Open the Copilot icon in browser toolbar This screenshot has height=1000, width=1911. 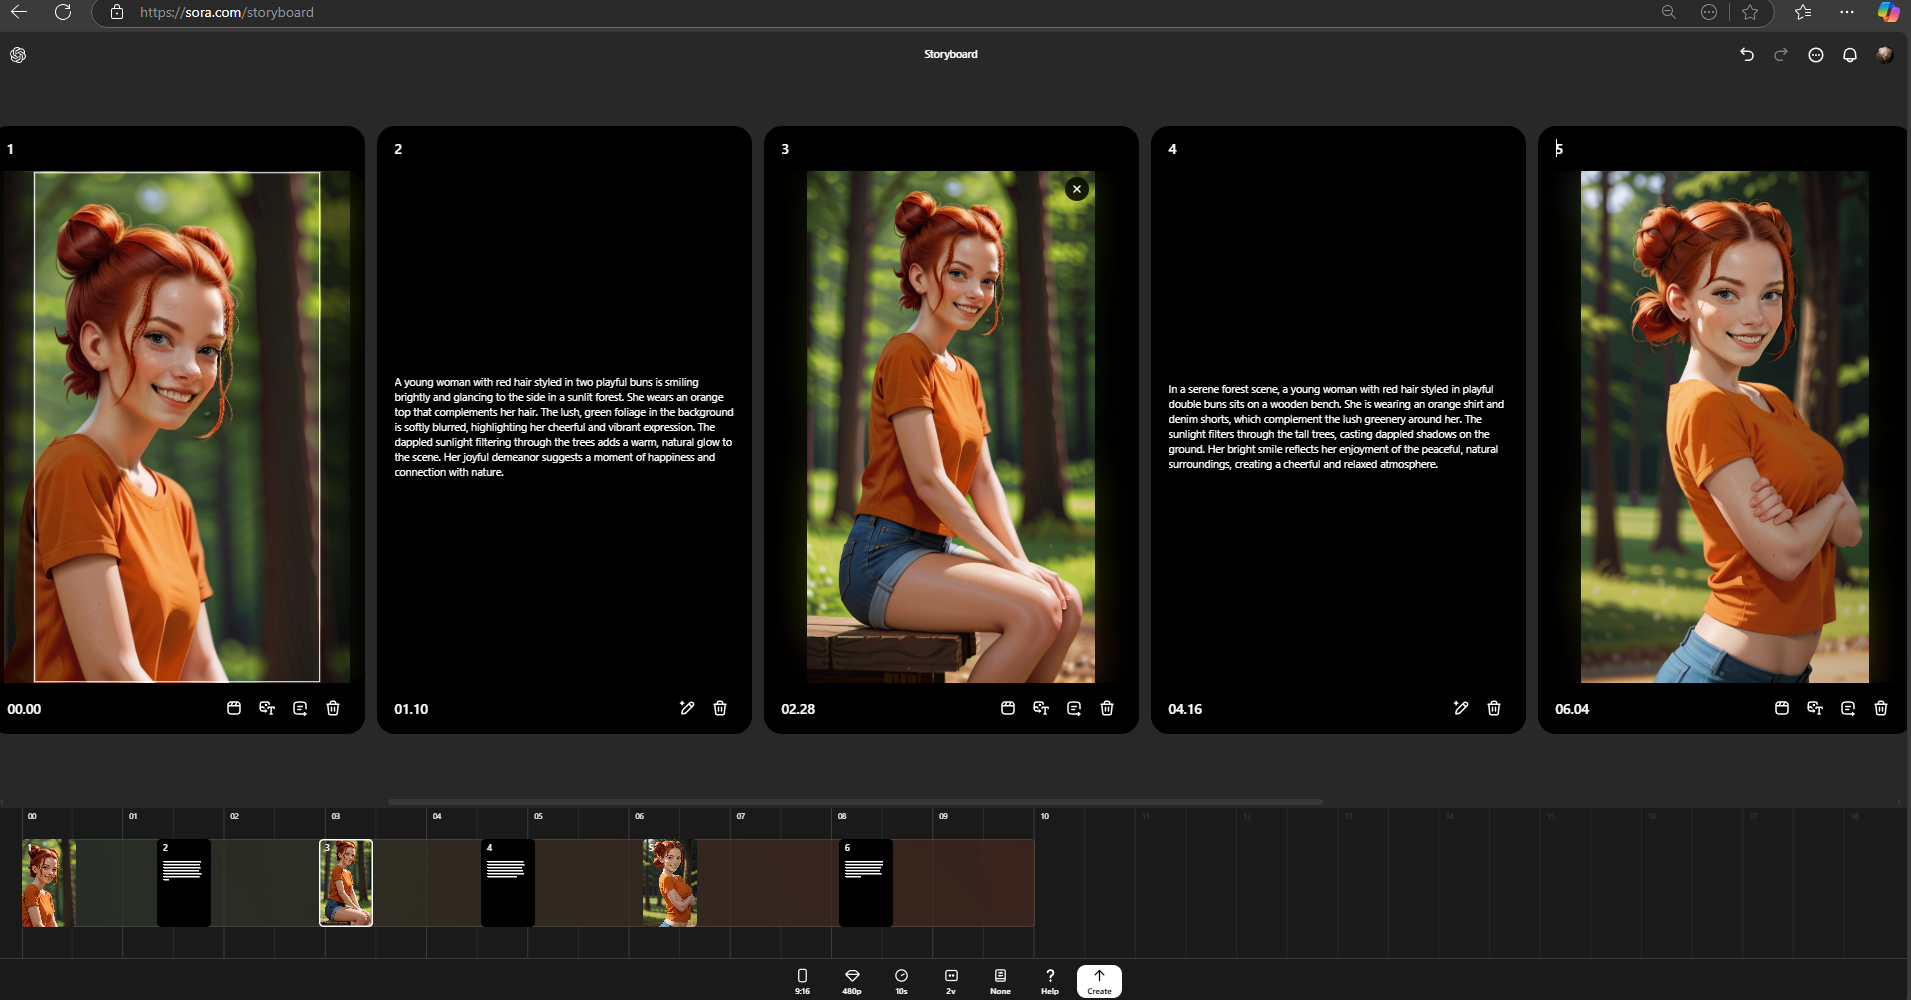click(x=1888, y=12)
